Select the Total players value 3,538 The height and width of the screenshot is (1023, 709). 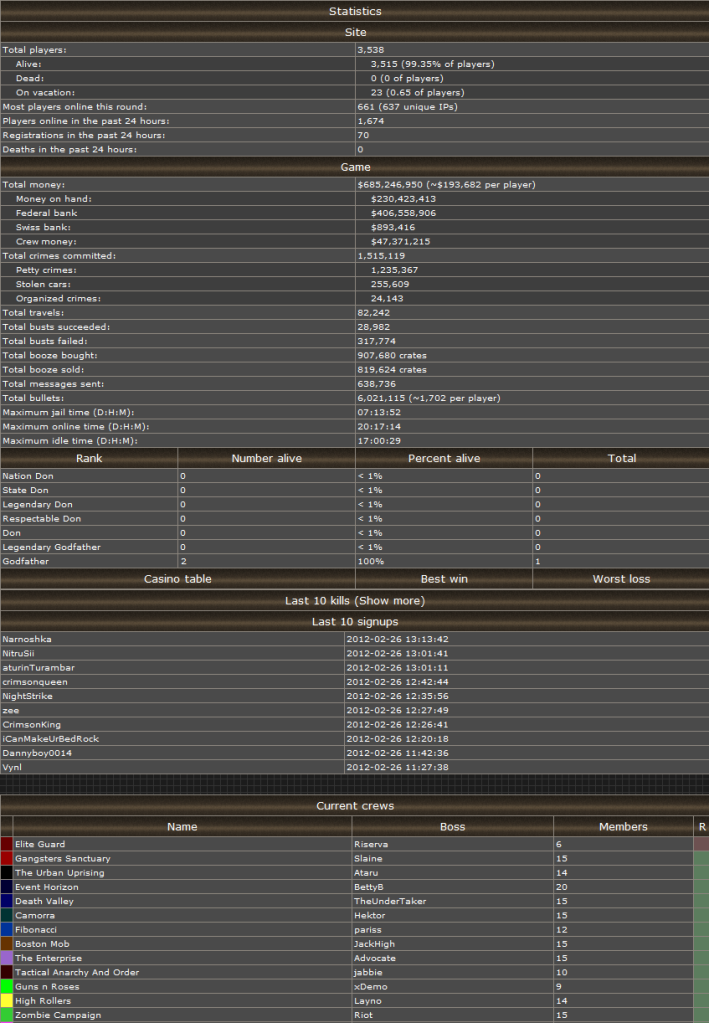[370, 50]
